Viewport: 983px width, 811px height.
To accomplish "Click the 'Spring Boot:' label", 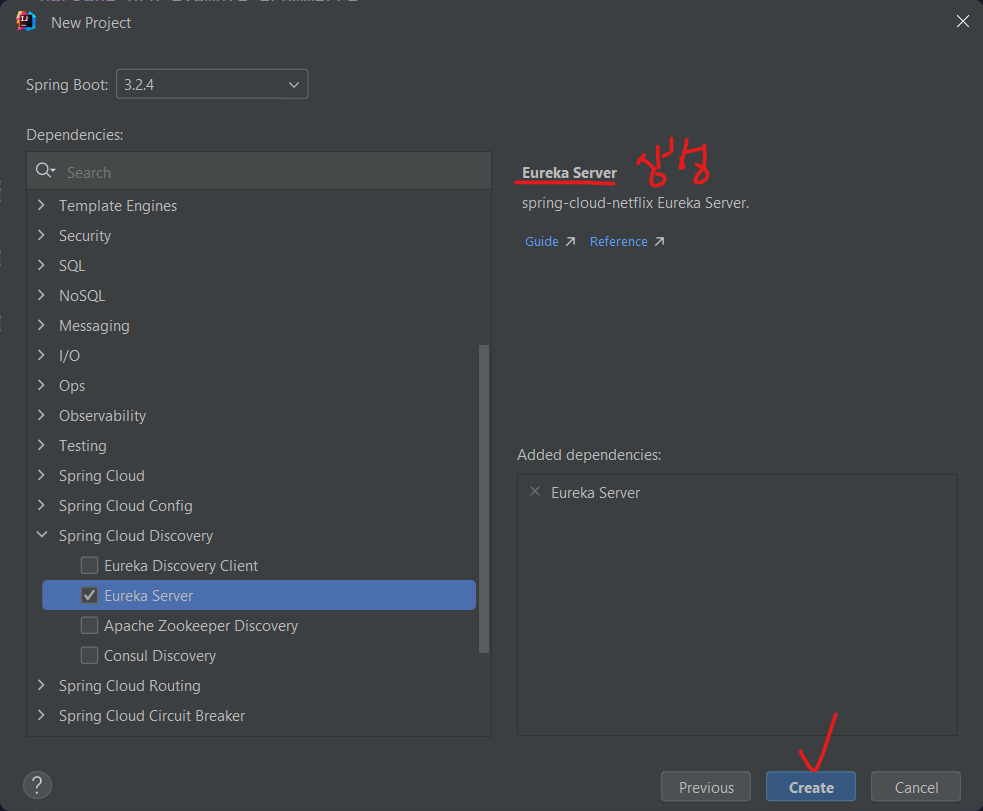I will tap(67, 85).
